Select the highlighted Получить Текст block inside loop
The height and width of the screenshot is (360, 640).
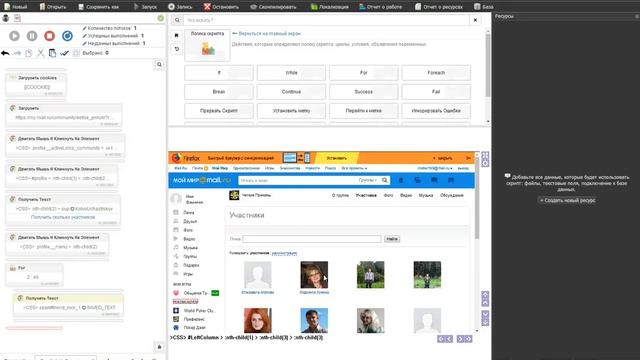68,305
